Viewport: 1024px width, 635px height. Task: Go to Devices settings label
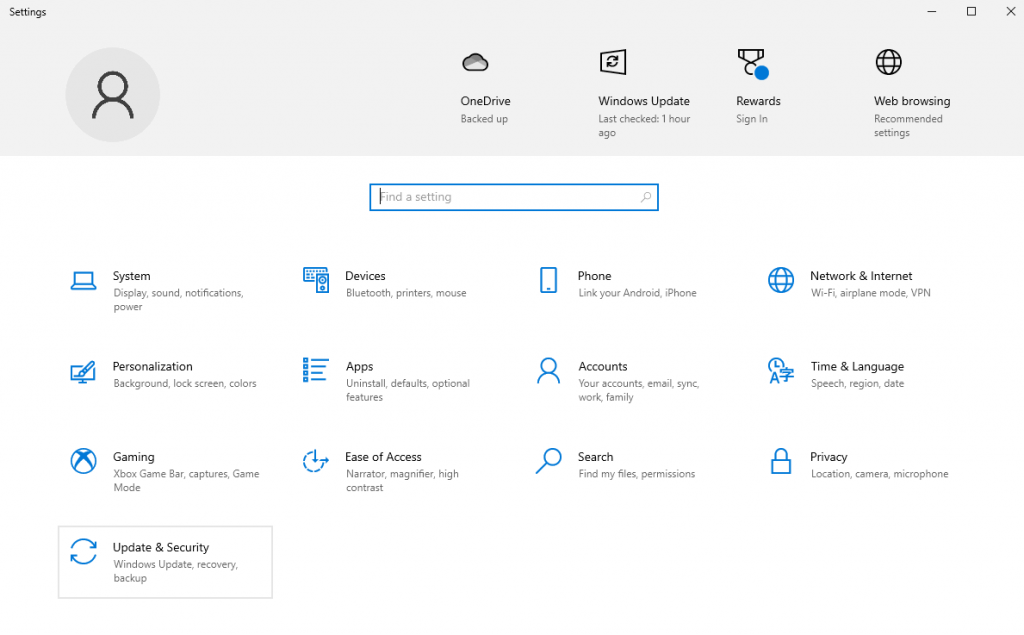tap(365, 276)
